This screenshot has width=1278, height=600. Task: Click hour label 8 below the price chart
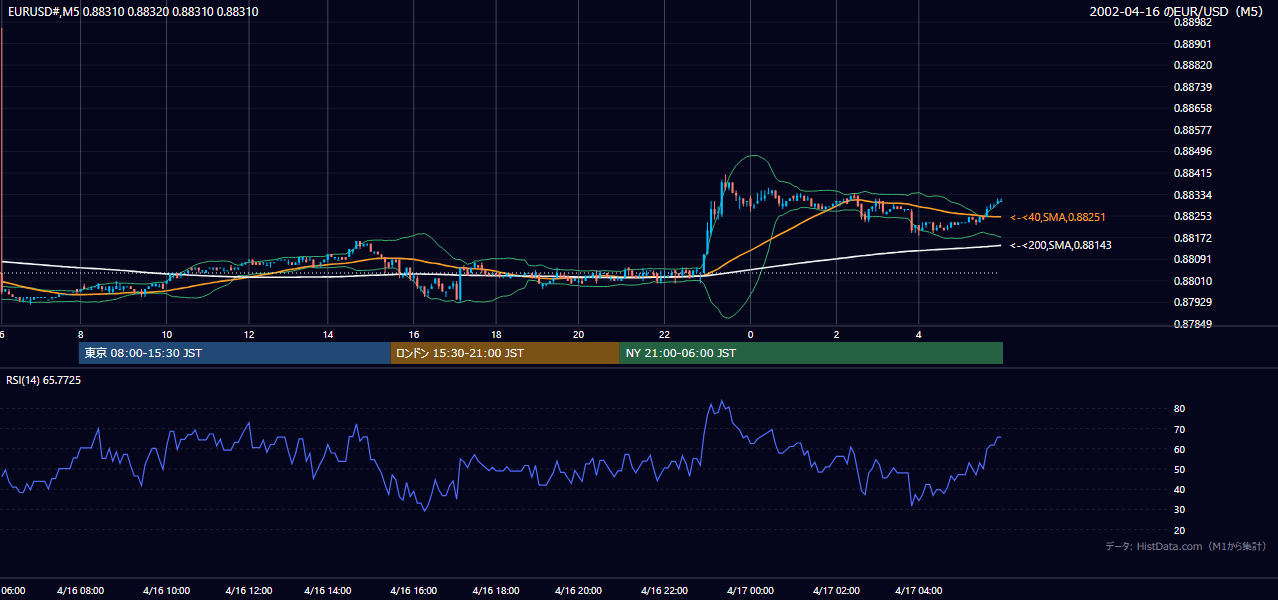(x=80, y=334)
